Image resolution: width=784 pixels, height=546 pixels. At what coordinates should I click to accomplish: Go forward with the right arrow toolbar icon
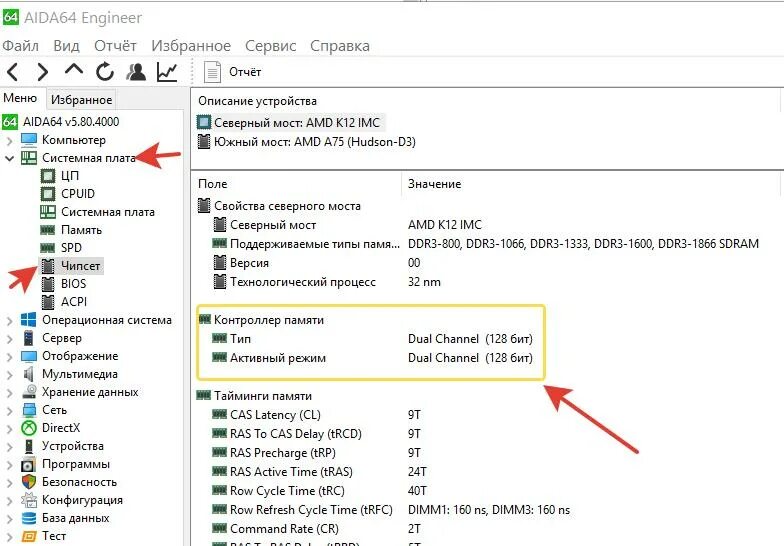click(43, 72)
